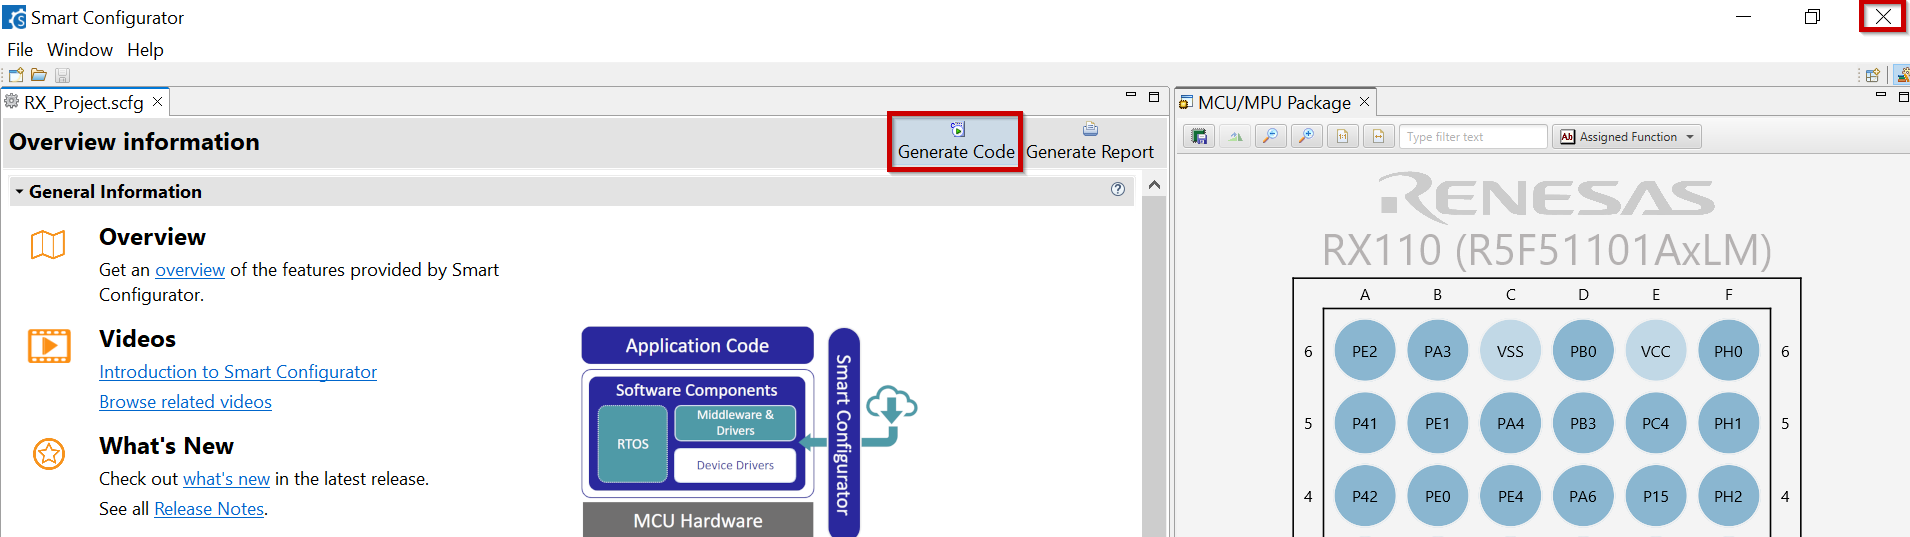
Task: Switch to the RX_Project.scfg tab
Action: tap(84, 102)
